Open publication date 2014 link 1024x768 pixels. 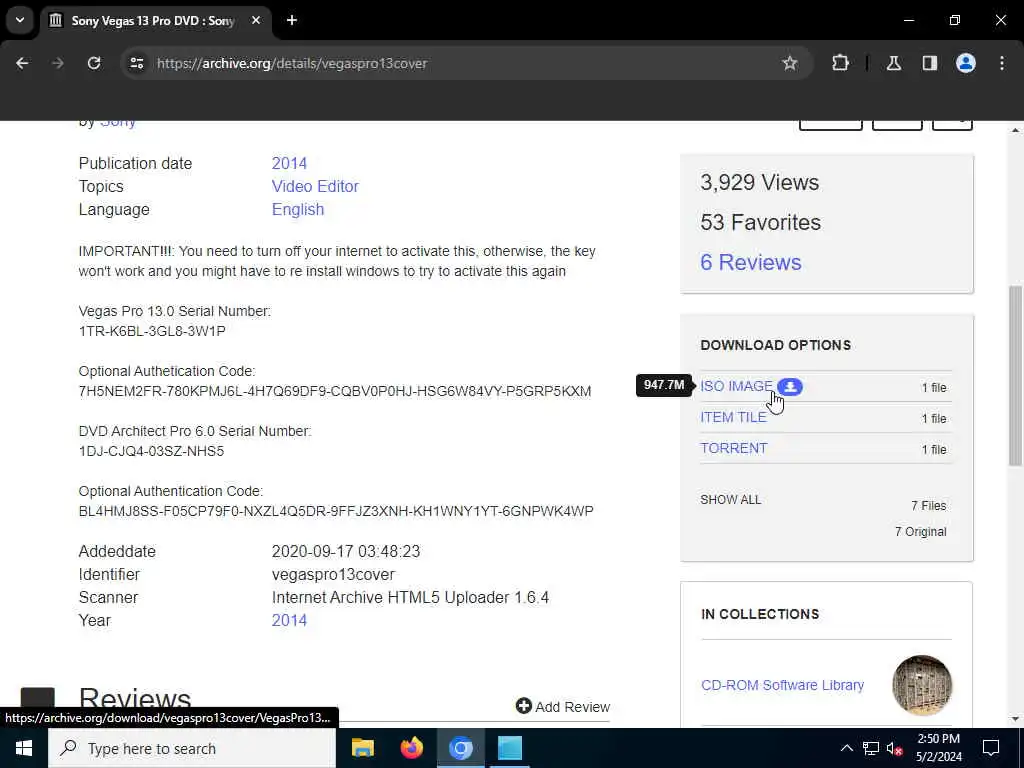(x=289, y=163)
